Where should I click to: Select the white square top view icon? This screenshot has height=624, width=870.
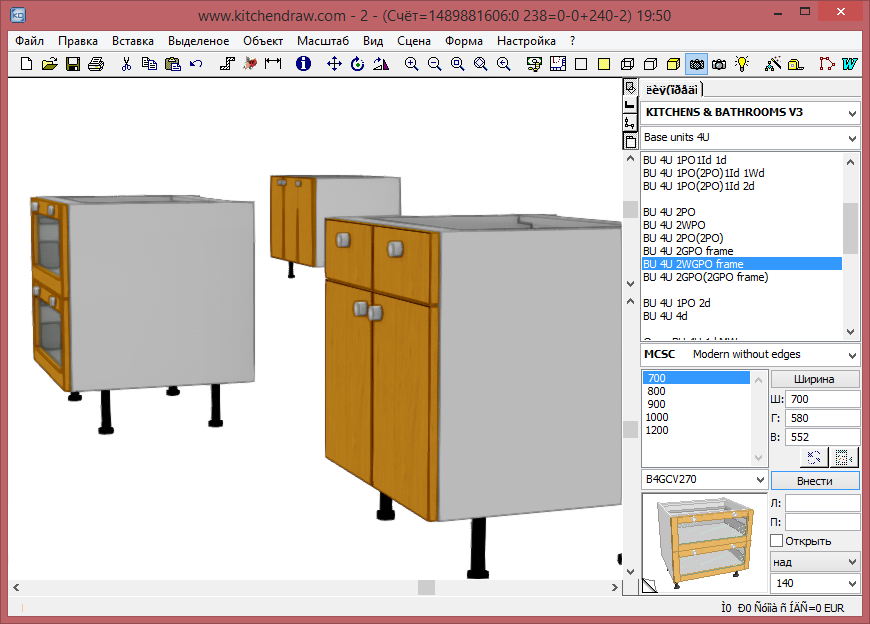(x=581, y=64)
